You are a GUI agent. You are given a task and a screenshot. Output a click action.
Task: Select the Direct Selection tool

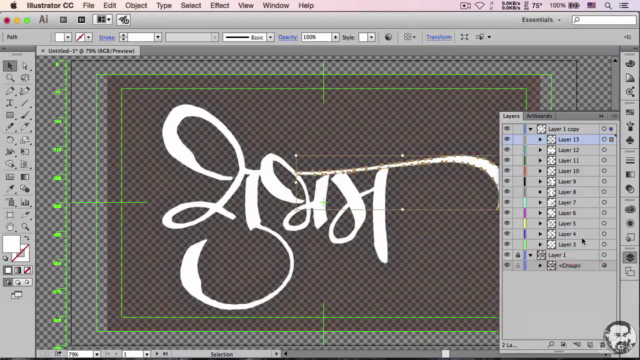(25, 66)
